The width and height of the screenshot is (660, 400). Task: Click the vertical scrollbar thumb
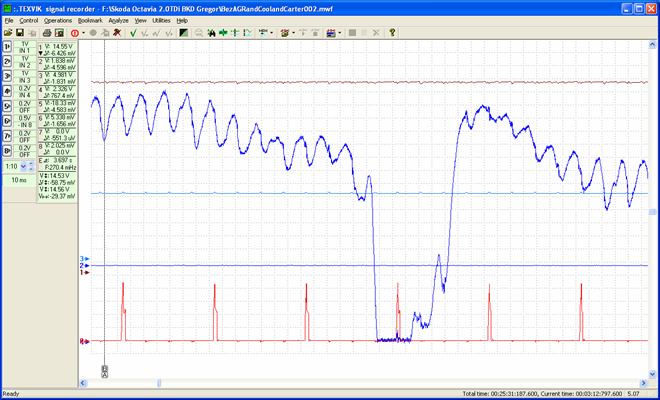(x=652, y=212)
